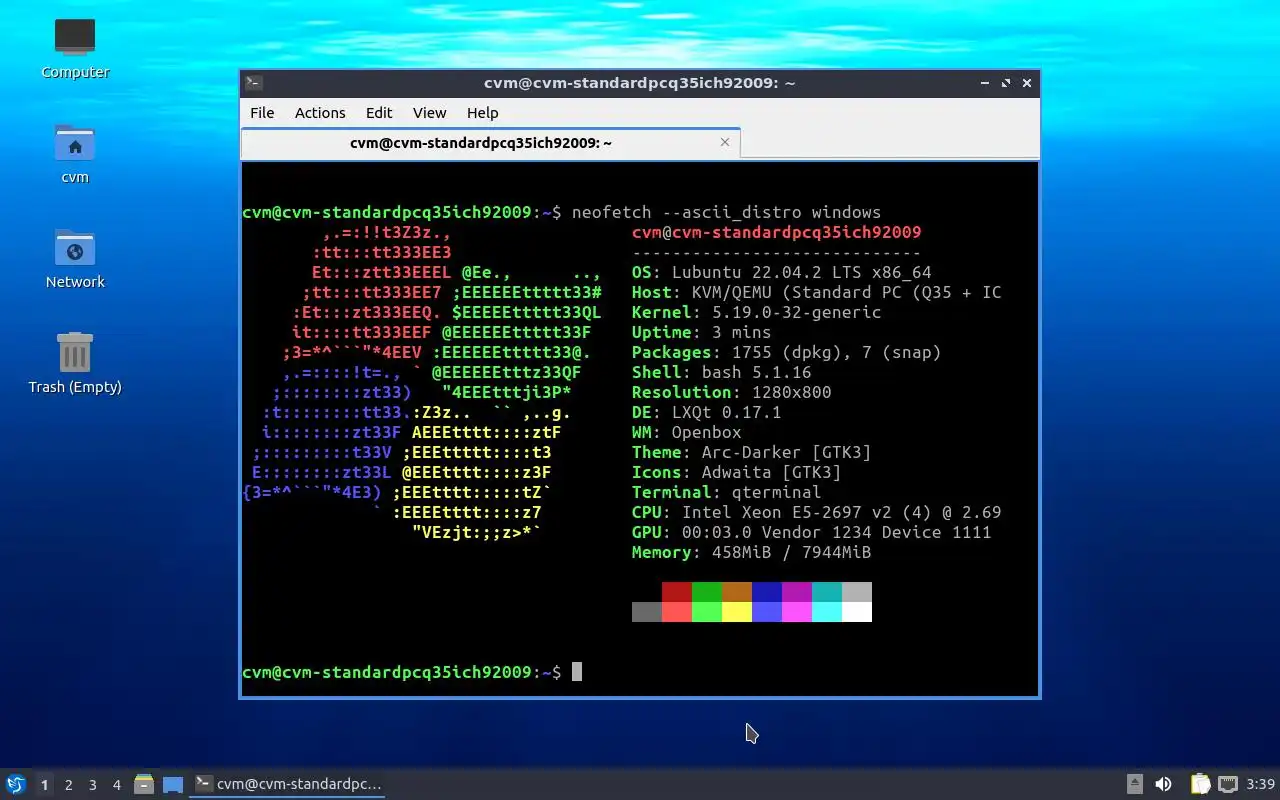Screen dimensions: 1280x800
Task: Launch the file manager from the panel
Action: point(144,784)
